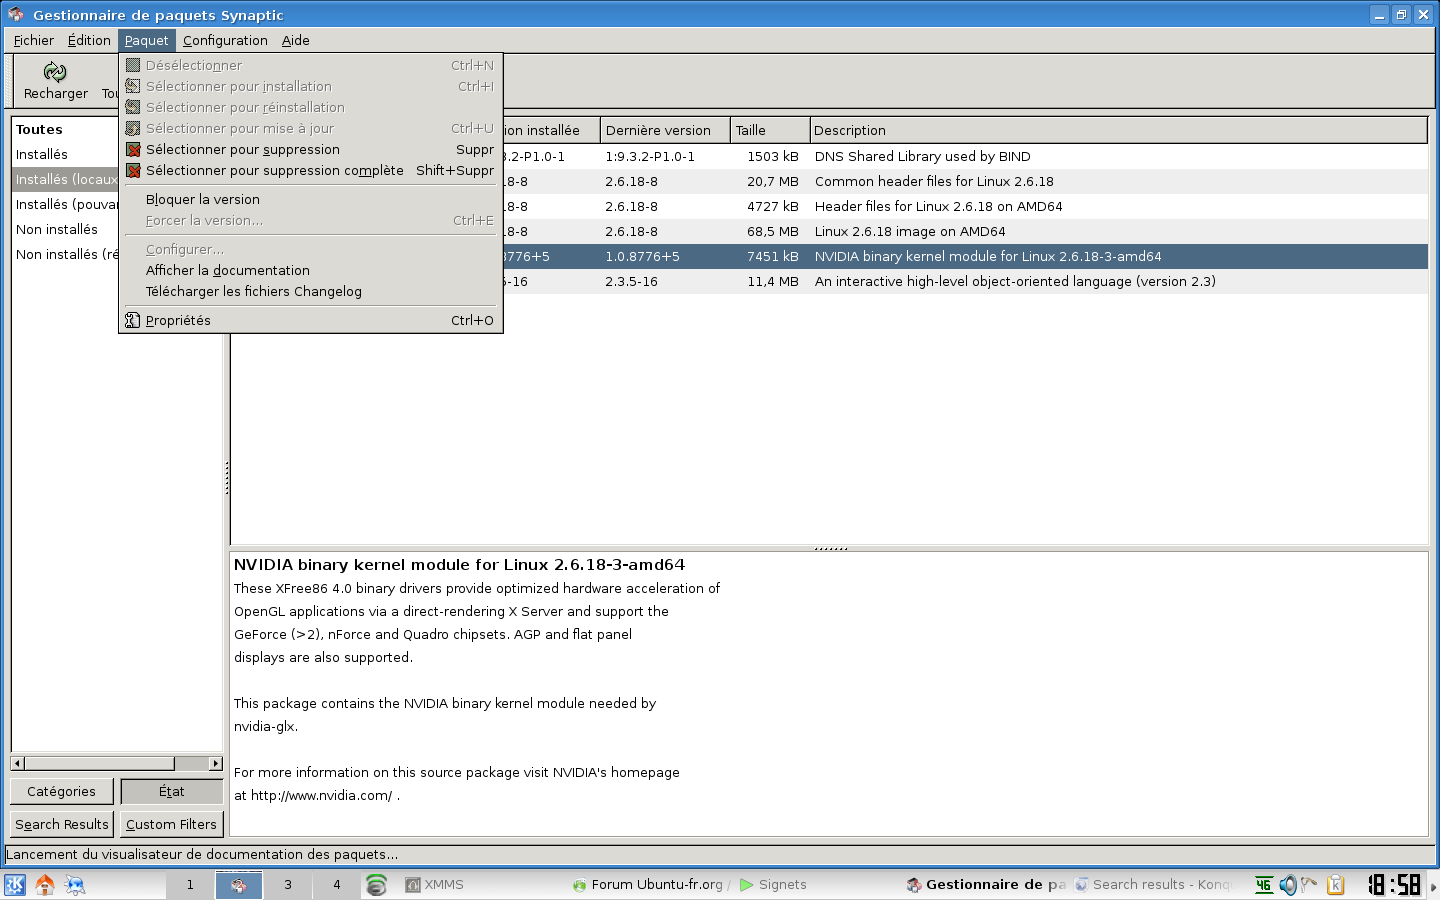Viewport: 1440px width, 900px height.
Task: Select 'Header files for Linux 2.6.18 on AMD64' row
Action: point(965,206)
